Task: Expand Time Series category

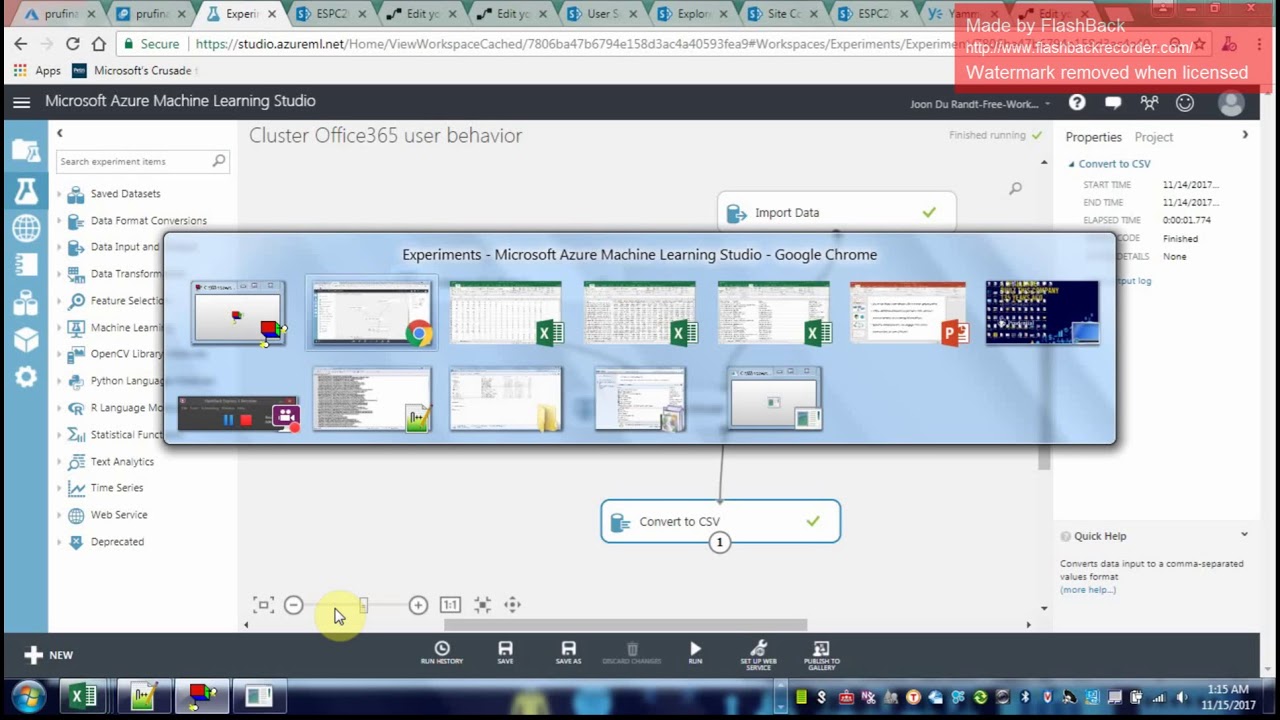Action: [x=59, y=488]
